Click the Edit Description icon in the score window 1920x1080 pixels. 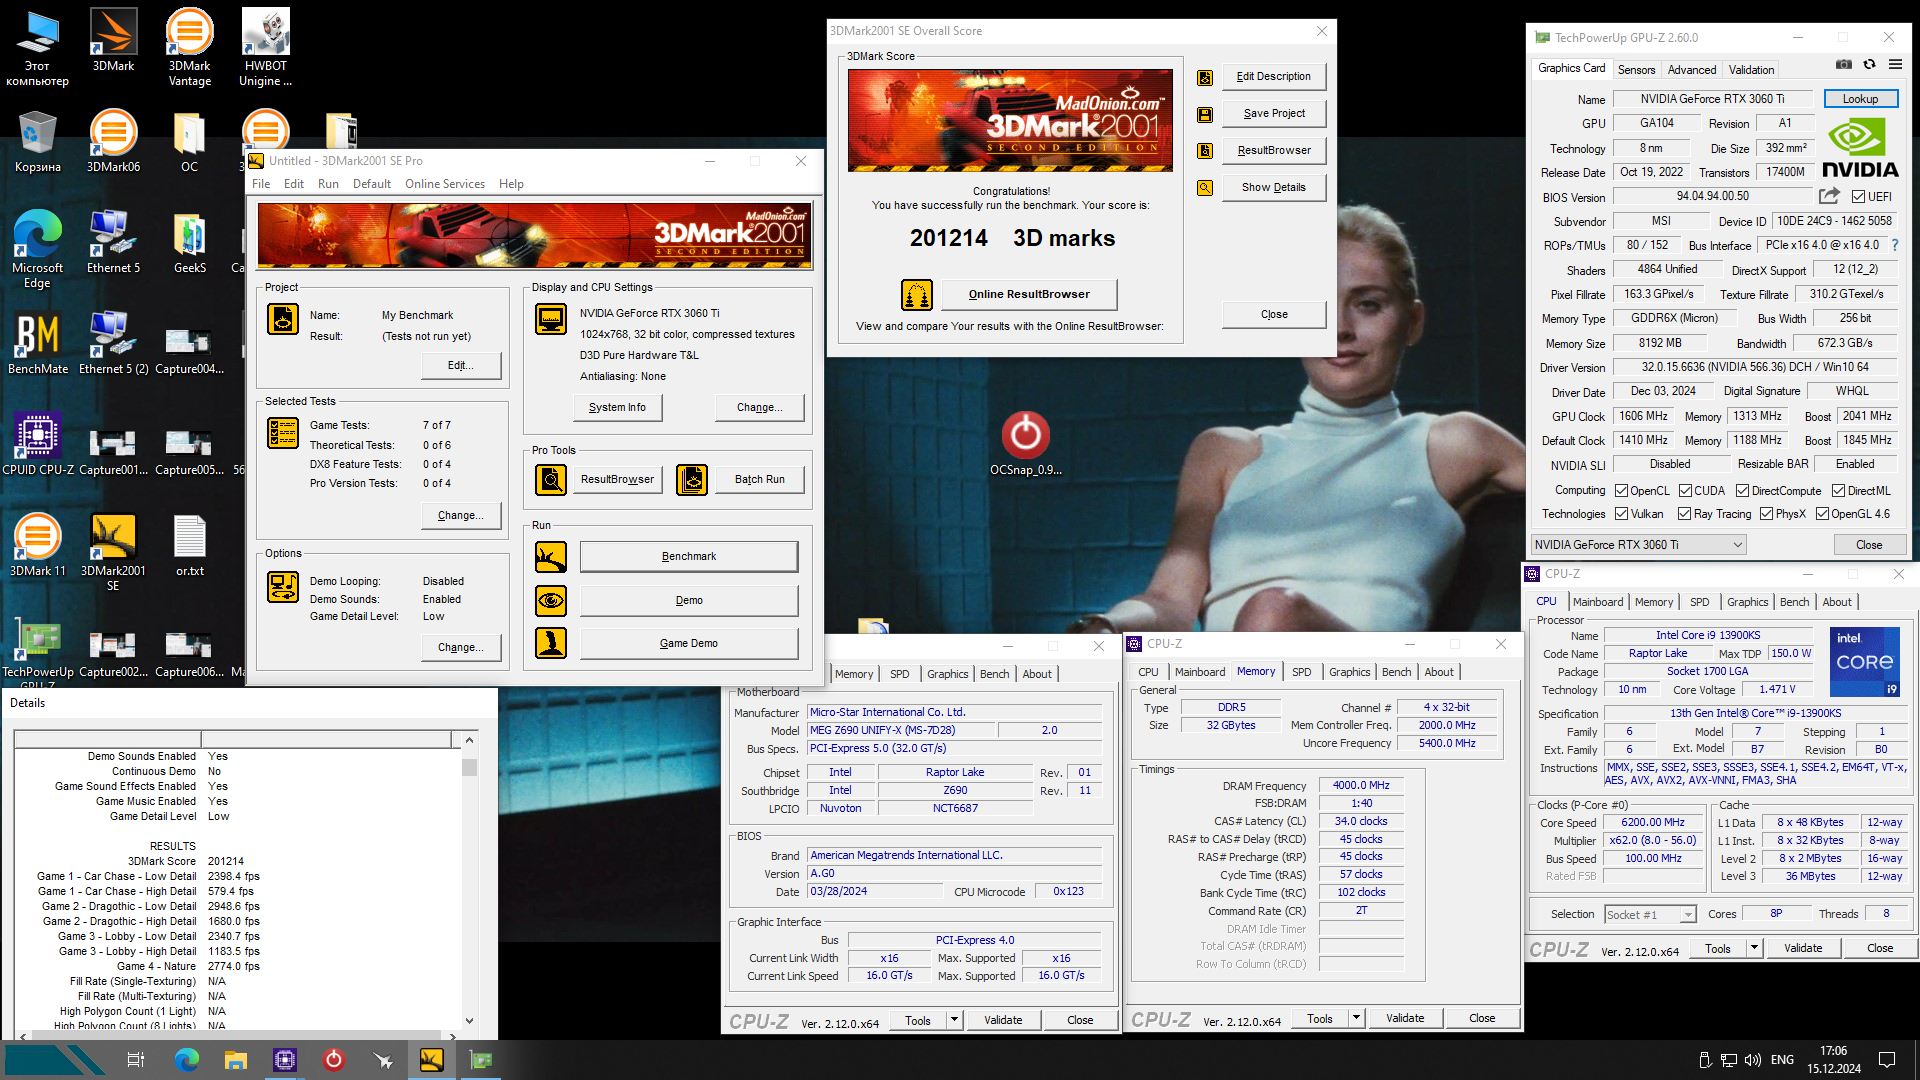point(1205,77)
